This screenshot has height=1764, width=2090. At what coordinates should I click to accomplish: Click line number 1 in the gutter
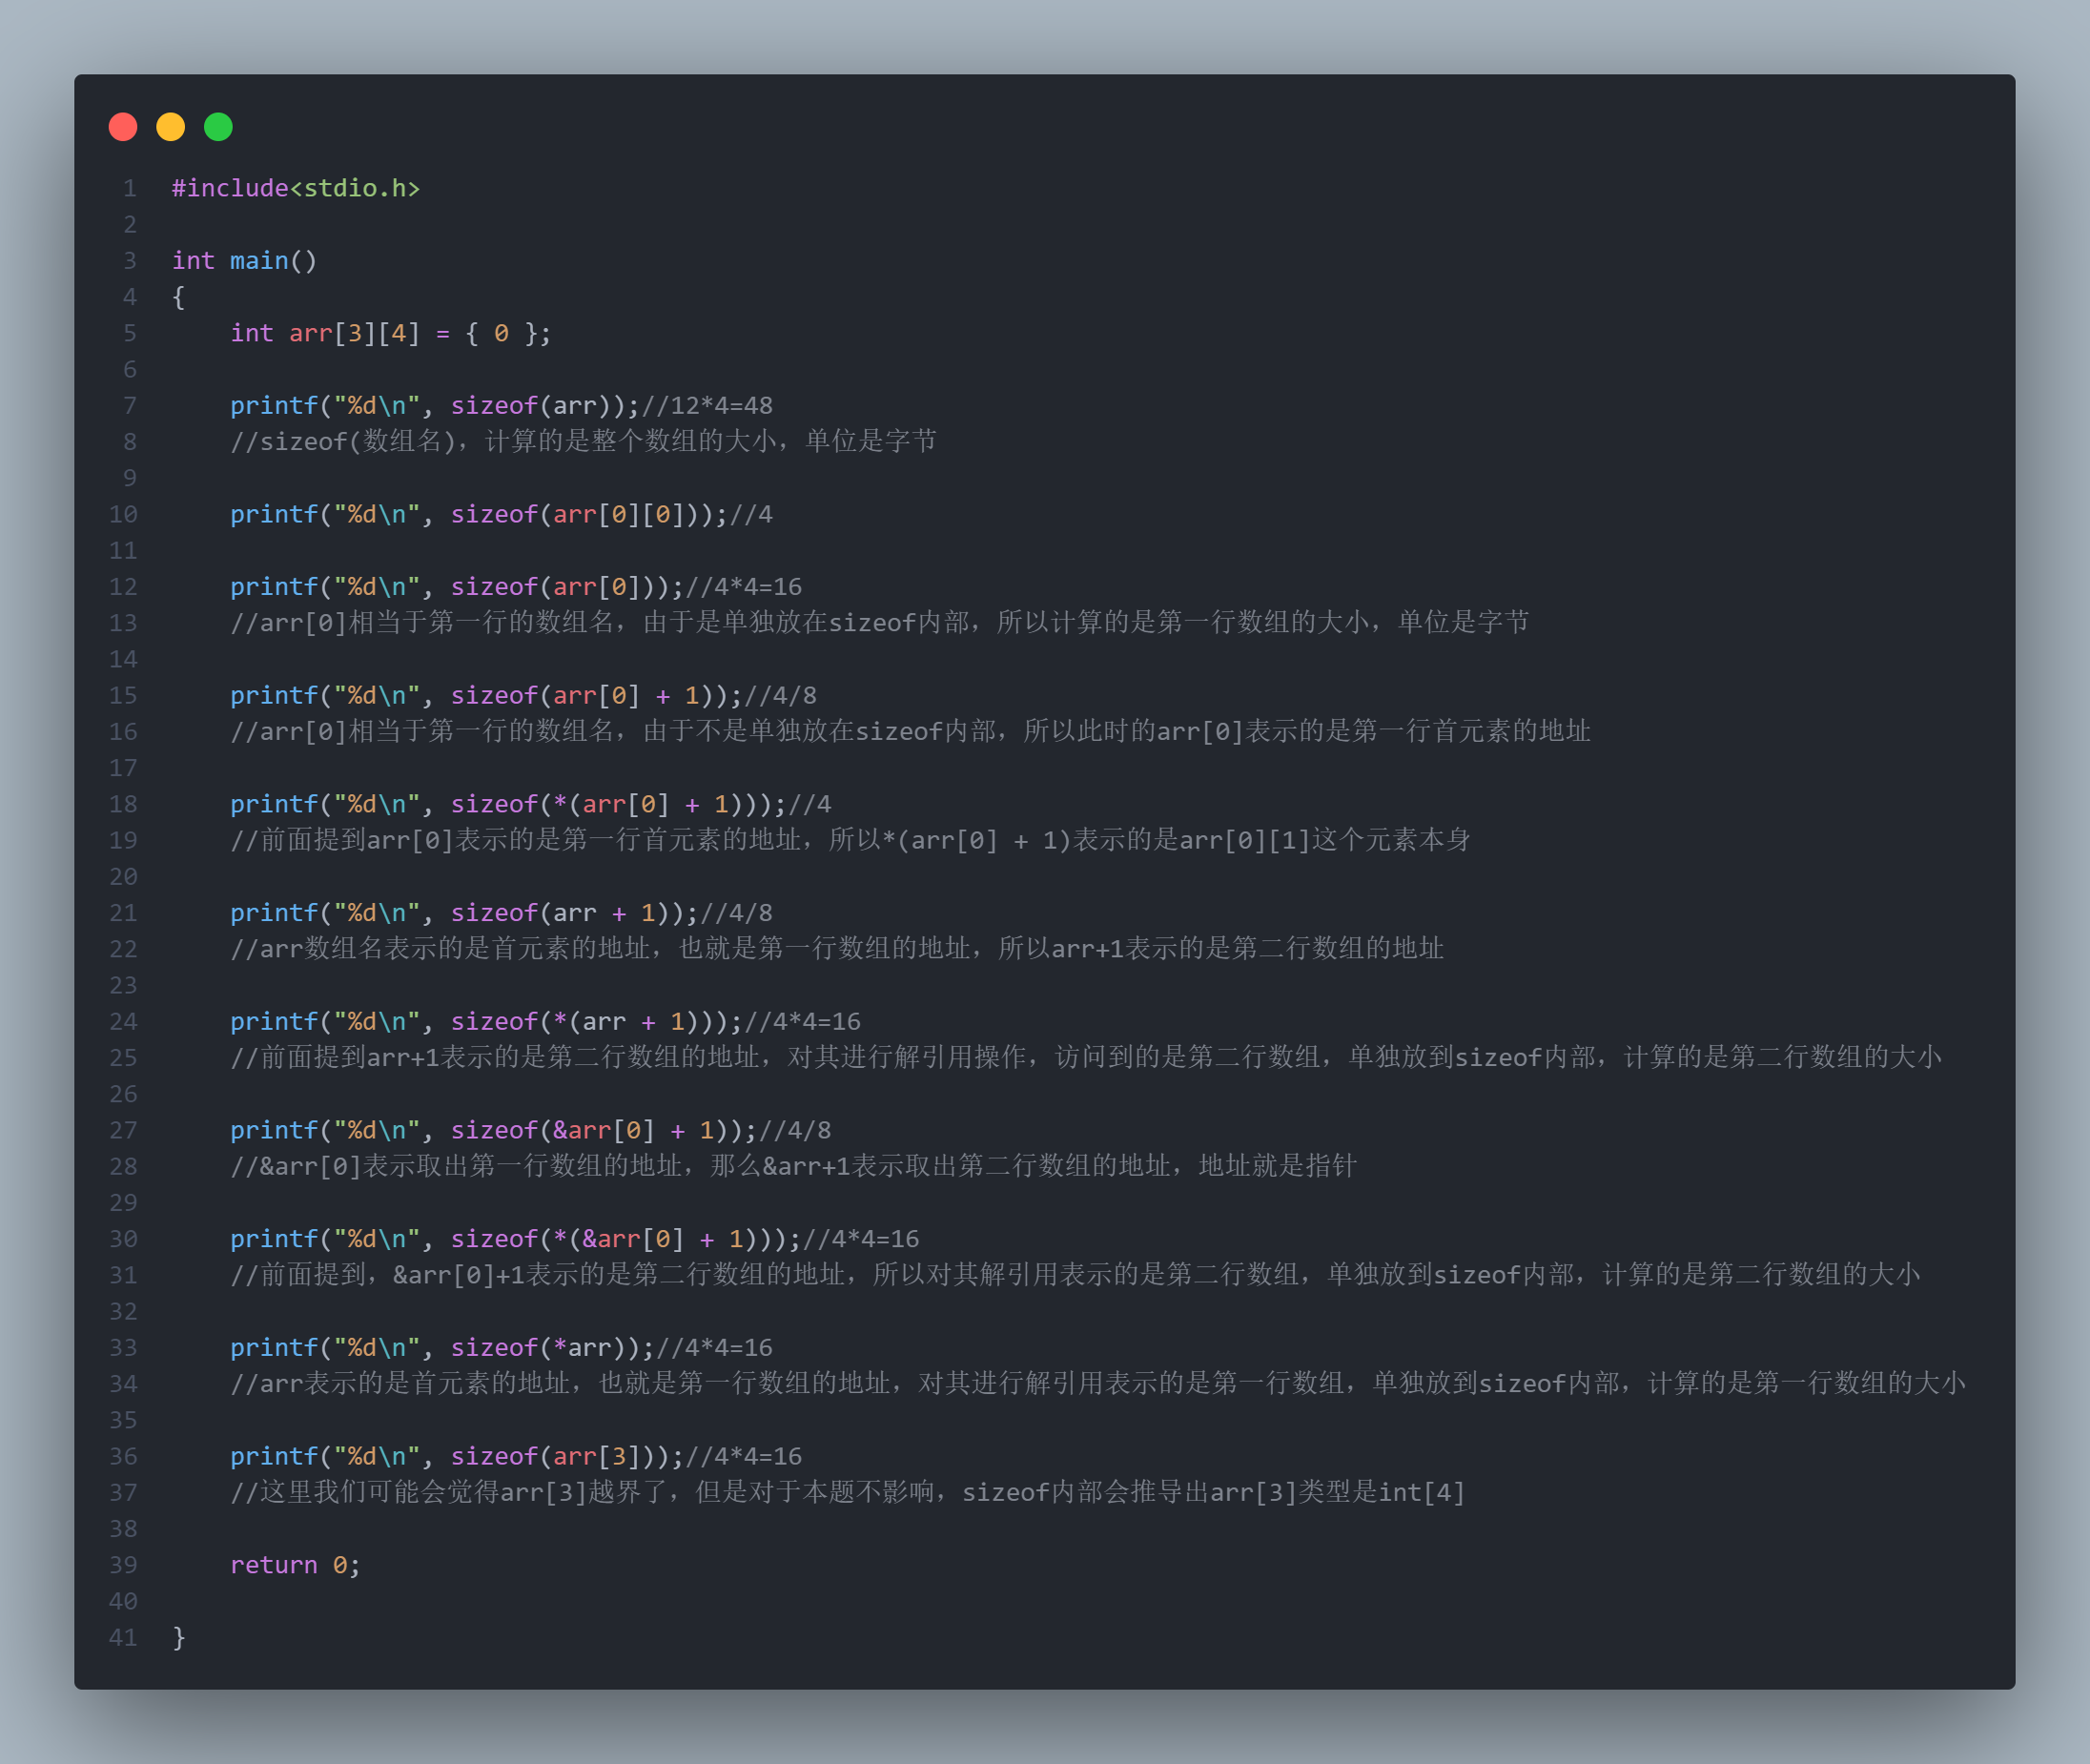tap(130, 188)
